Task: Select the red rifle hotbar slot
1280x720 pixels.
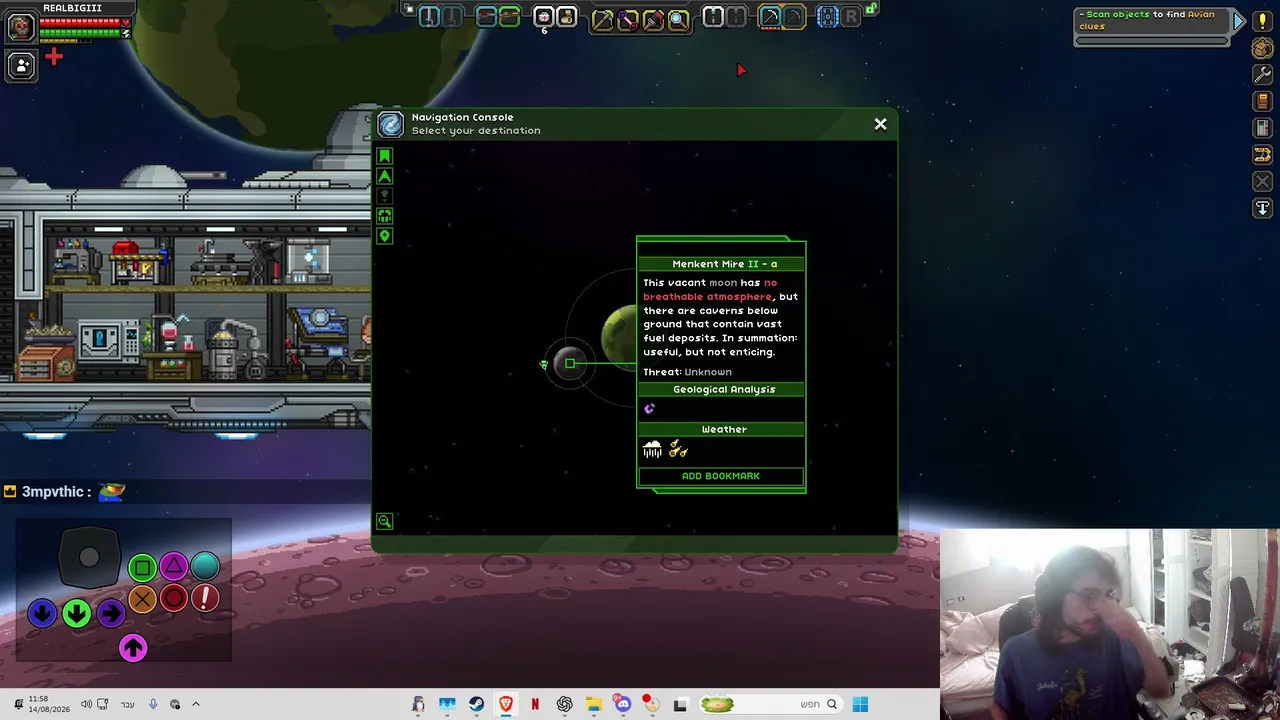Action: [x=486, y=17]
